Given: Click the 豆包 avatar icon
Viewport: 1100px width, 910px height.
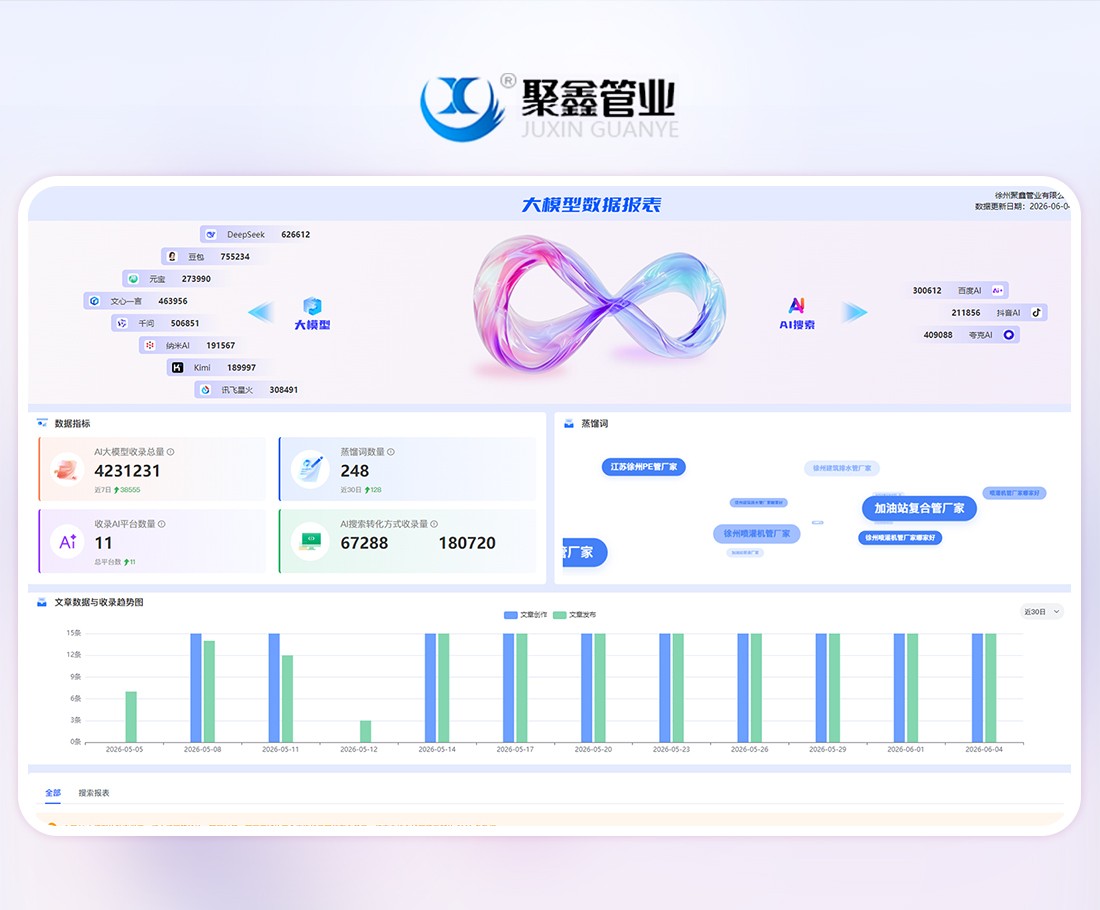Looking at the screenshot, I should [x=172, y=257].
